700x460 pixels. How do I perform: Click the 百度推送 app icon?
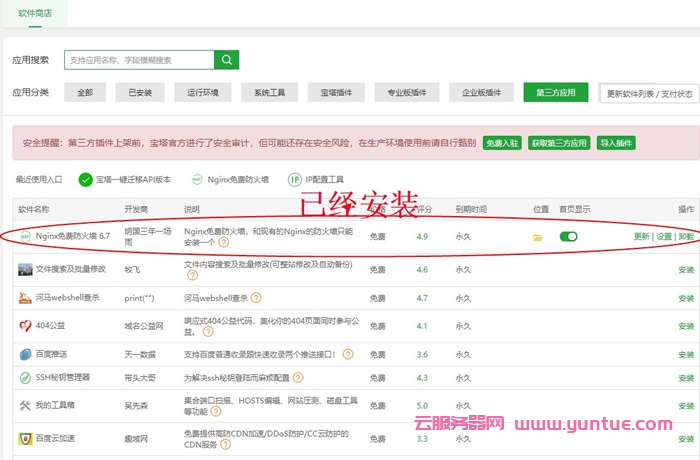tap(25, 354)
